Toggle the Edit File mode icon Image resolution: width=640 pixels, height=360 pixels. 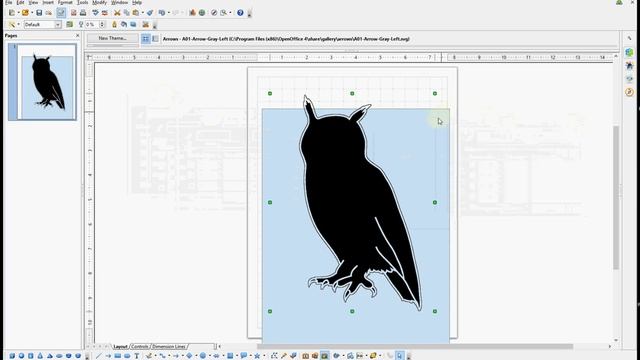tap(61, 13)
